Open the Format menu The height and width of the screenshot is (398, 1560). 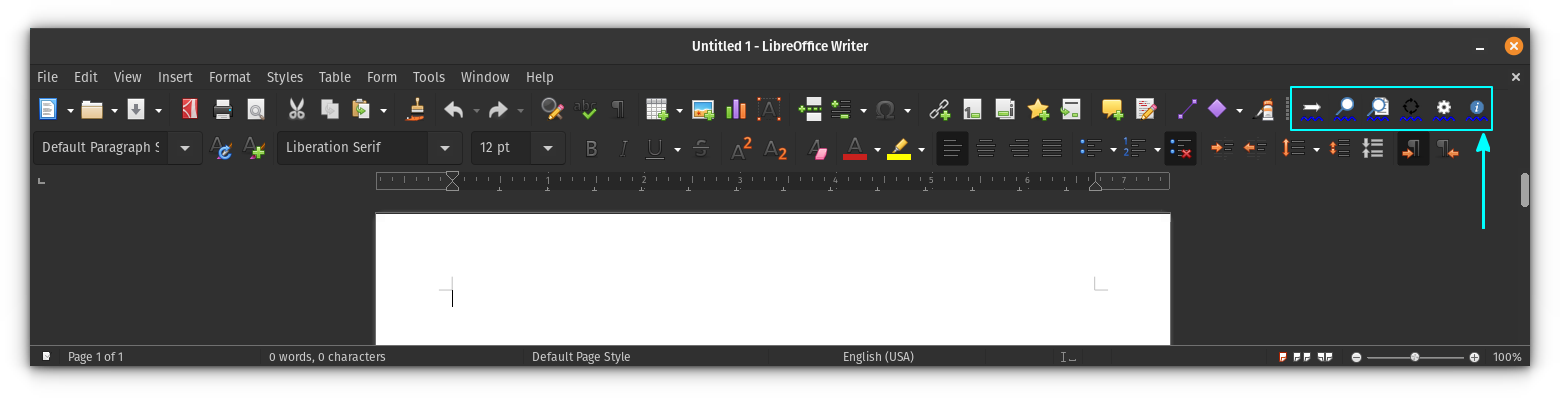(x=230, y=77)
